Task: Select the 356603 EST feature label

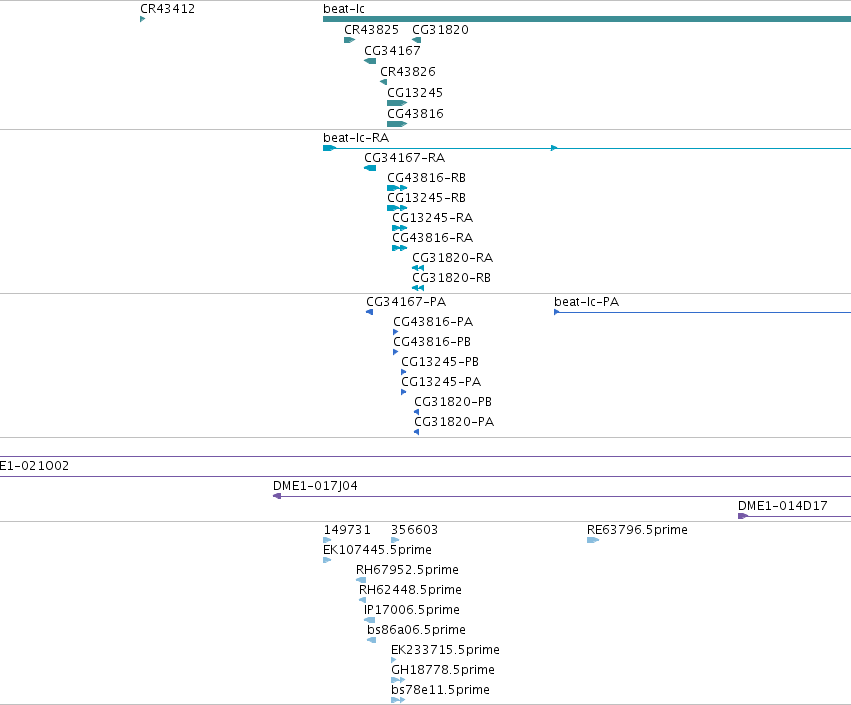Action: click(x=414, y=530)
